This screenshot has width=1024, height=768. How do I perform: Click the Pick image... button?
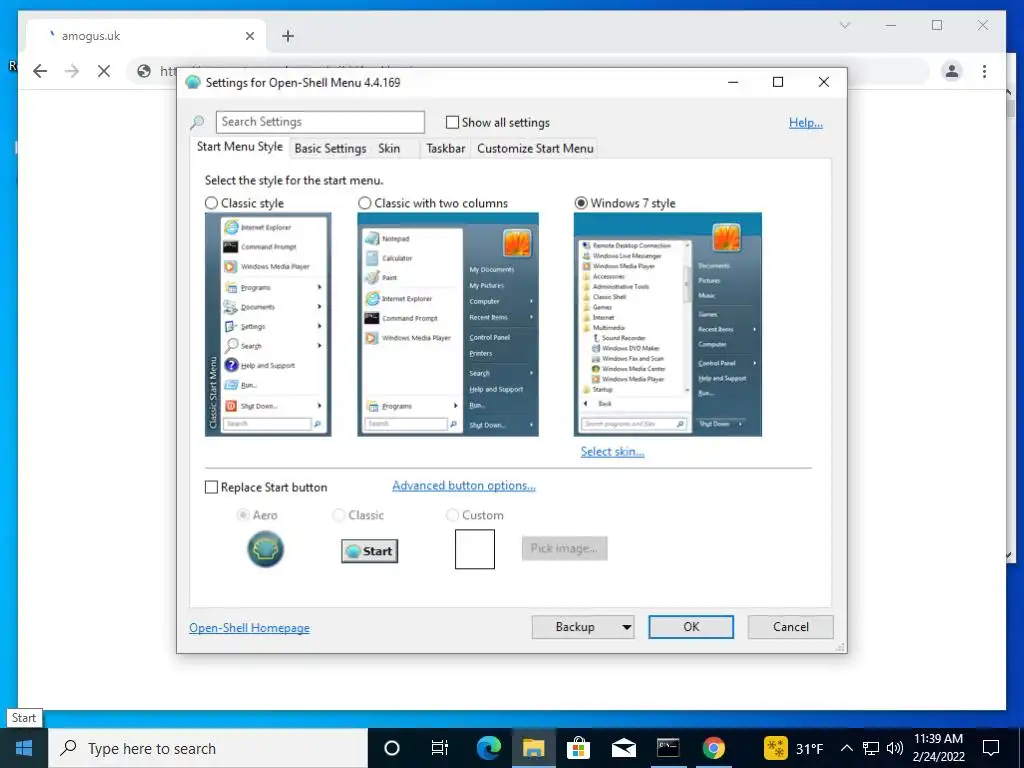564,549
